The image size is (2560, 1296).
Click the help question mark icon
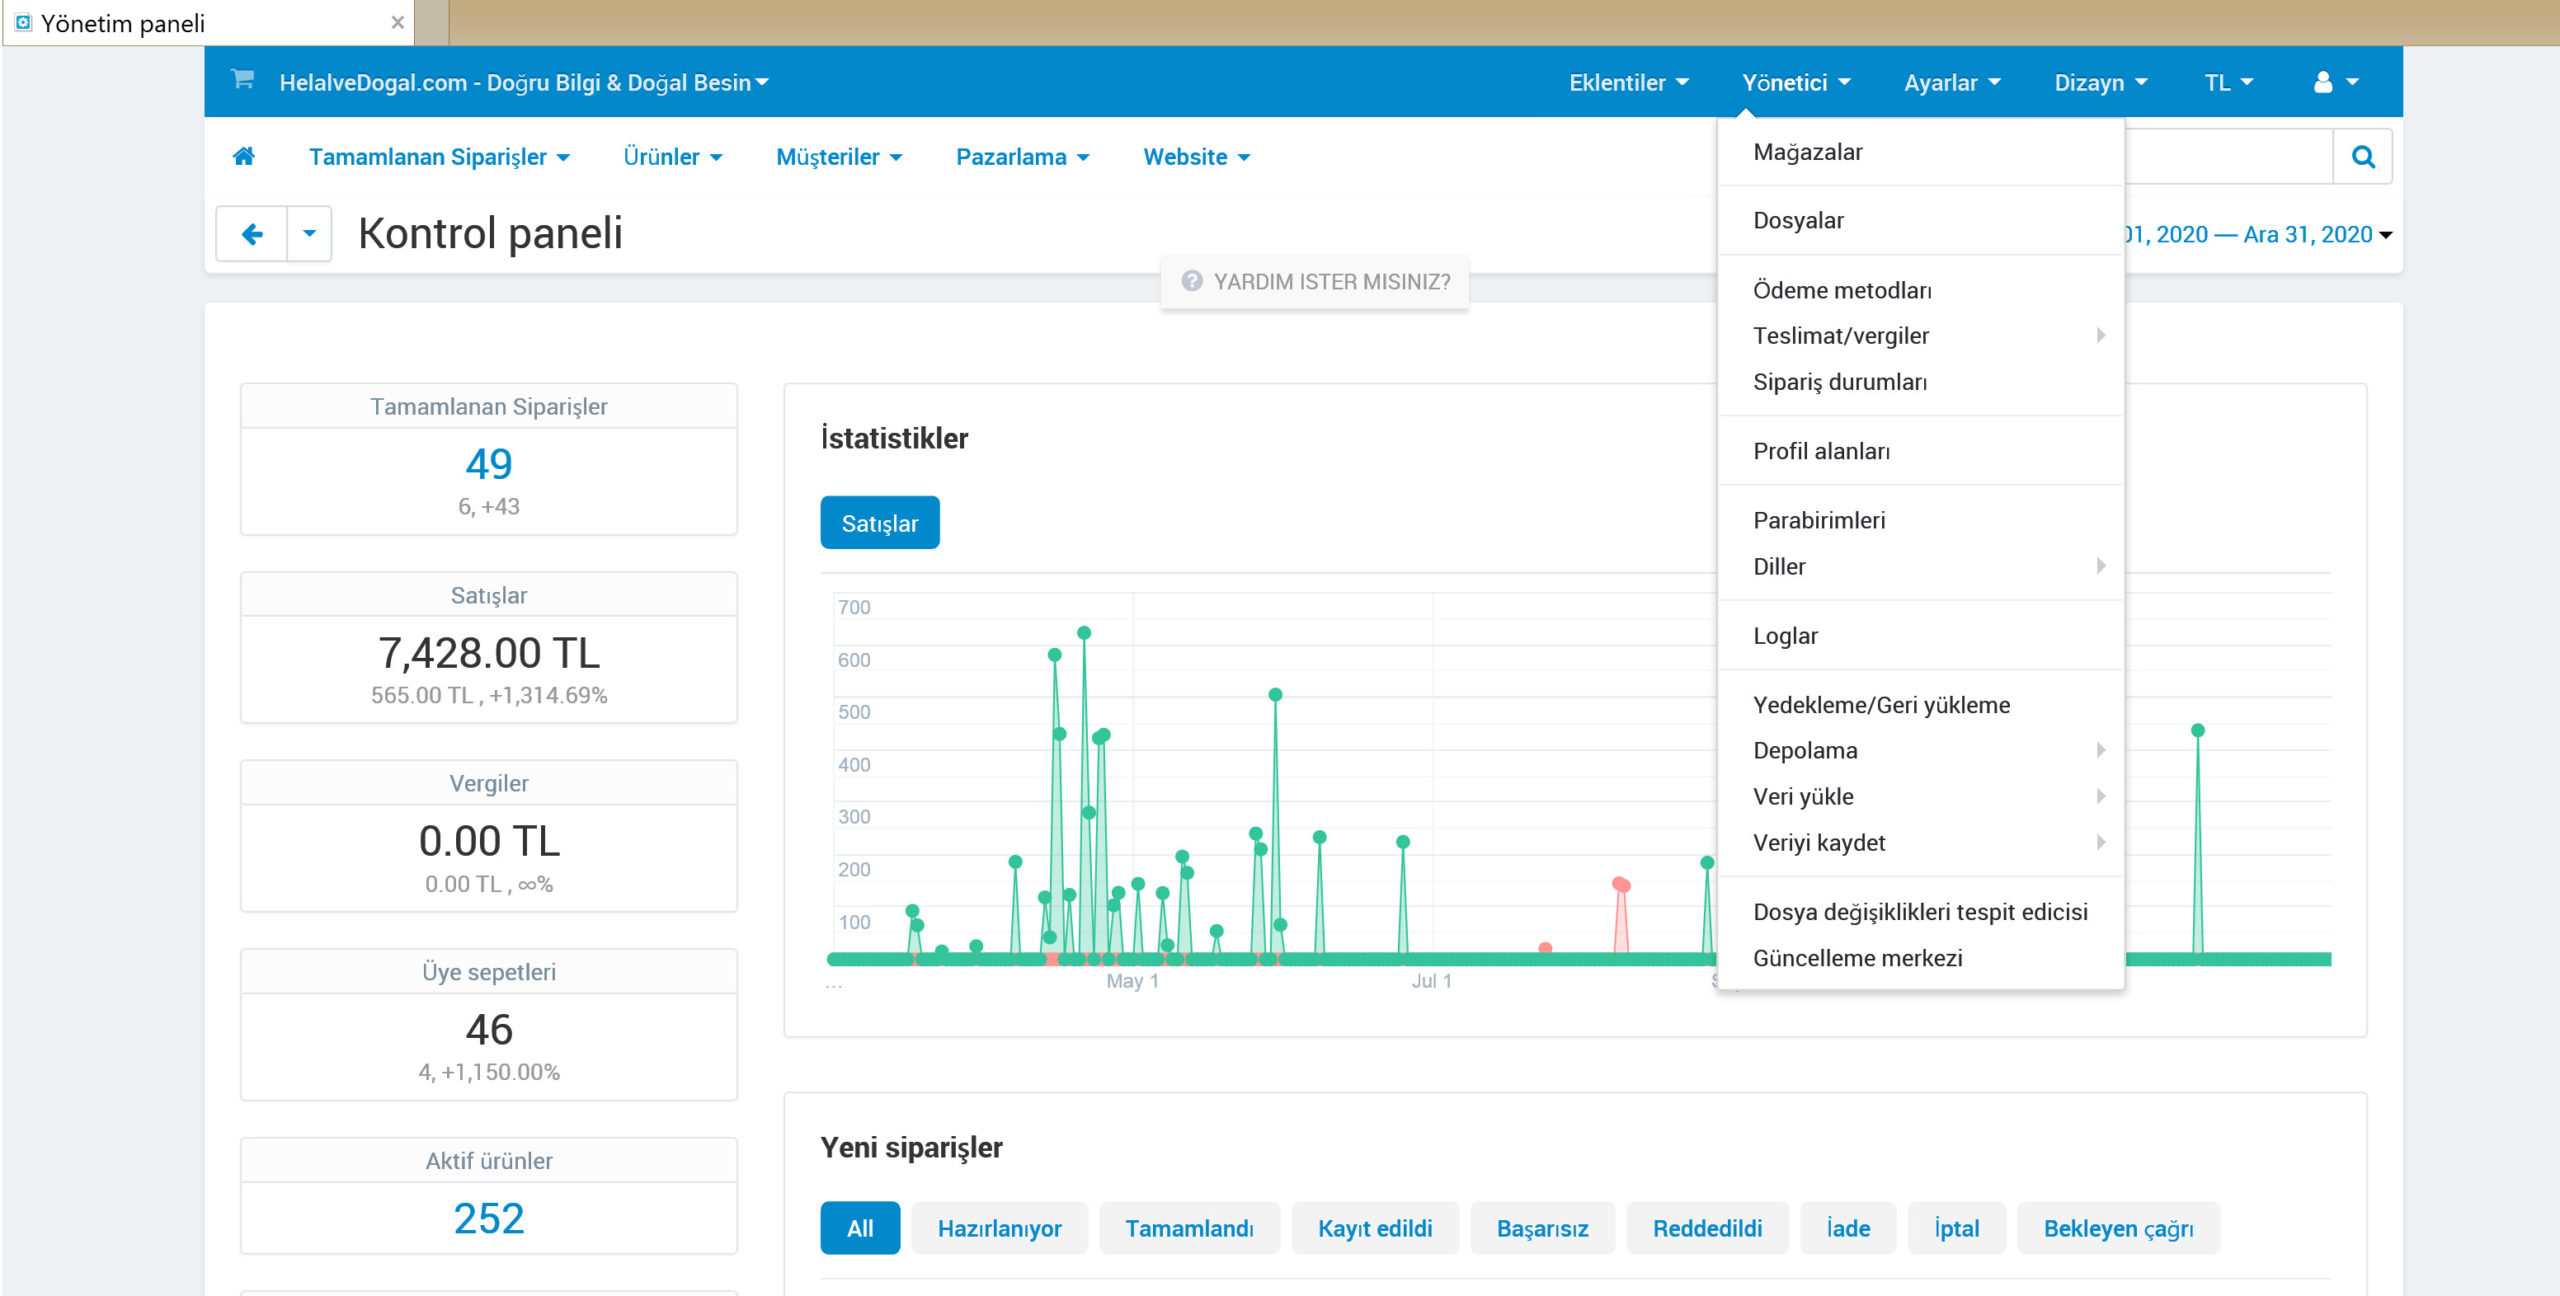click(x=1192, y=282)
